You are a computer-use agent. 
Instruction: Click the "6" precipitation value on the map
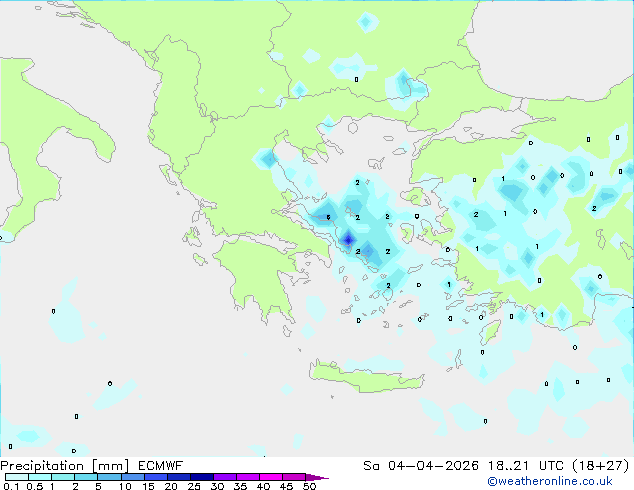pos(328,218)
